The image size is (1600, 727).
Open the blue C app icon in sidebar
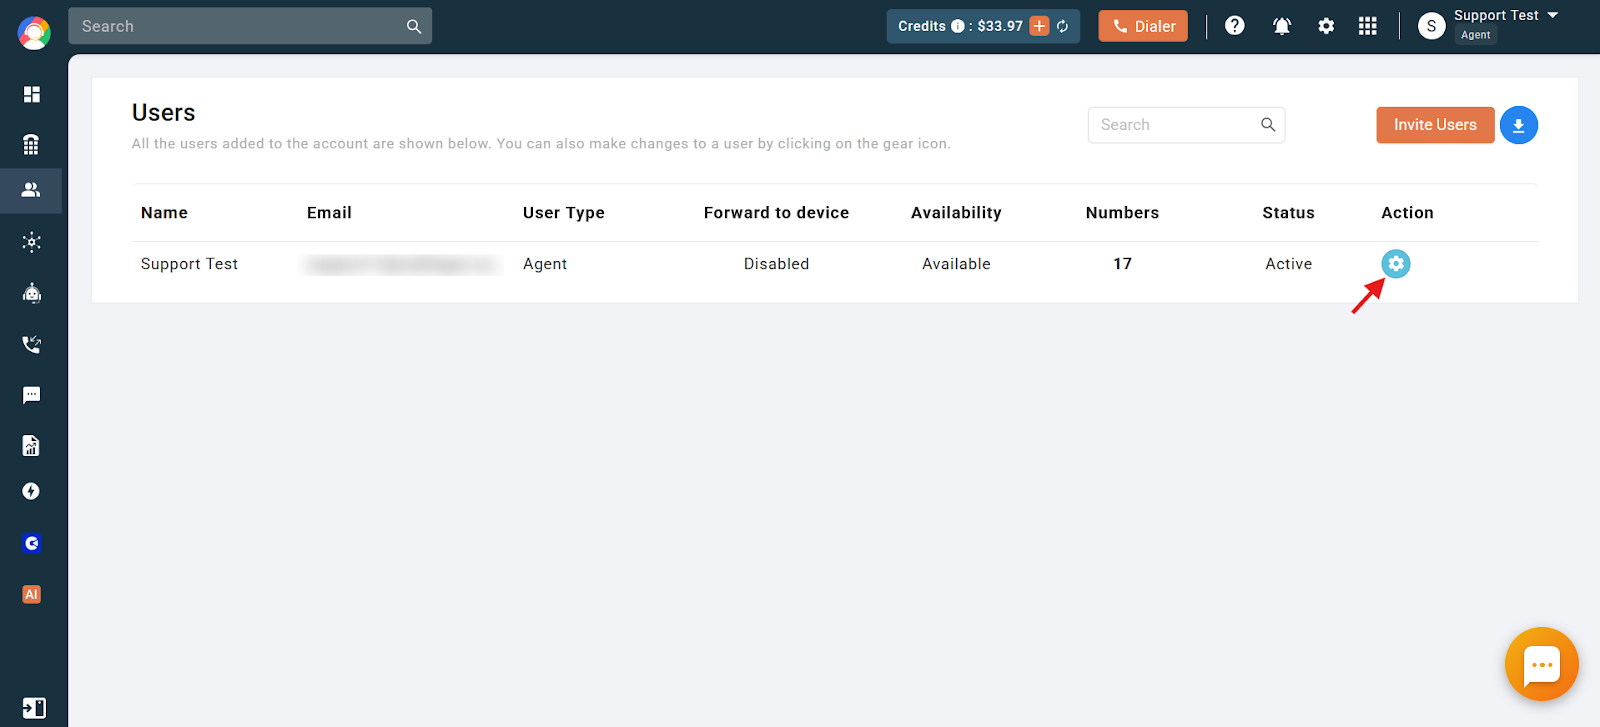(x=32, y=543)
